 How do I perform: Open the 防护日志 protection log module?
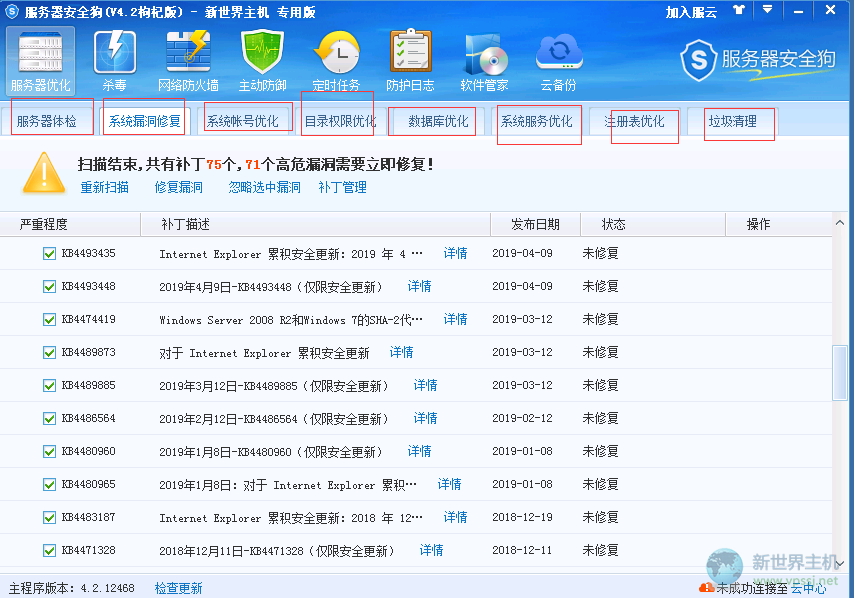410,60
